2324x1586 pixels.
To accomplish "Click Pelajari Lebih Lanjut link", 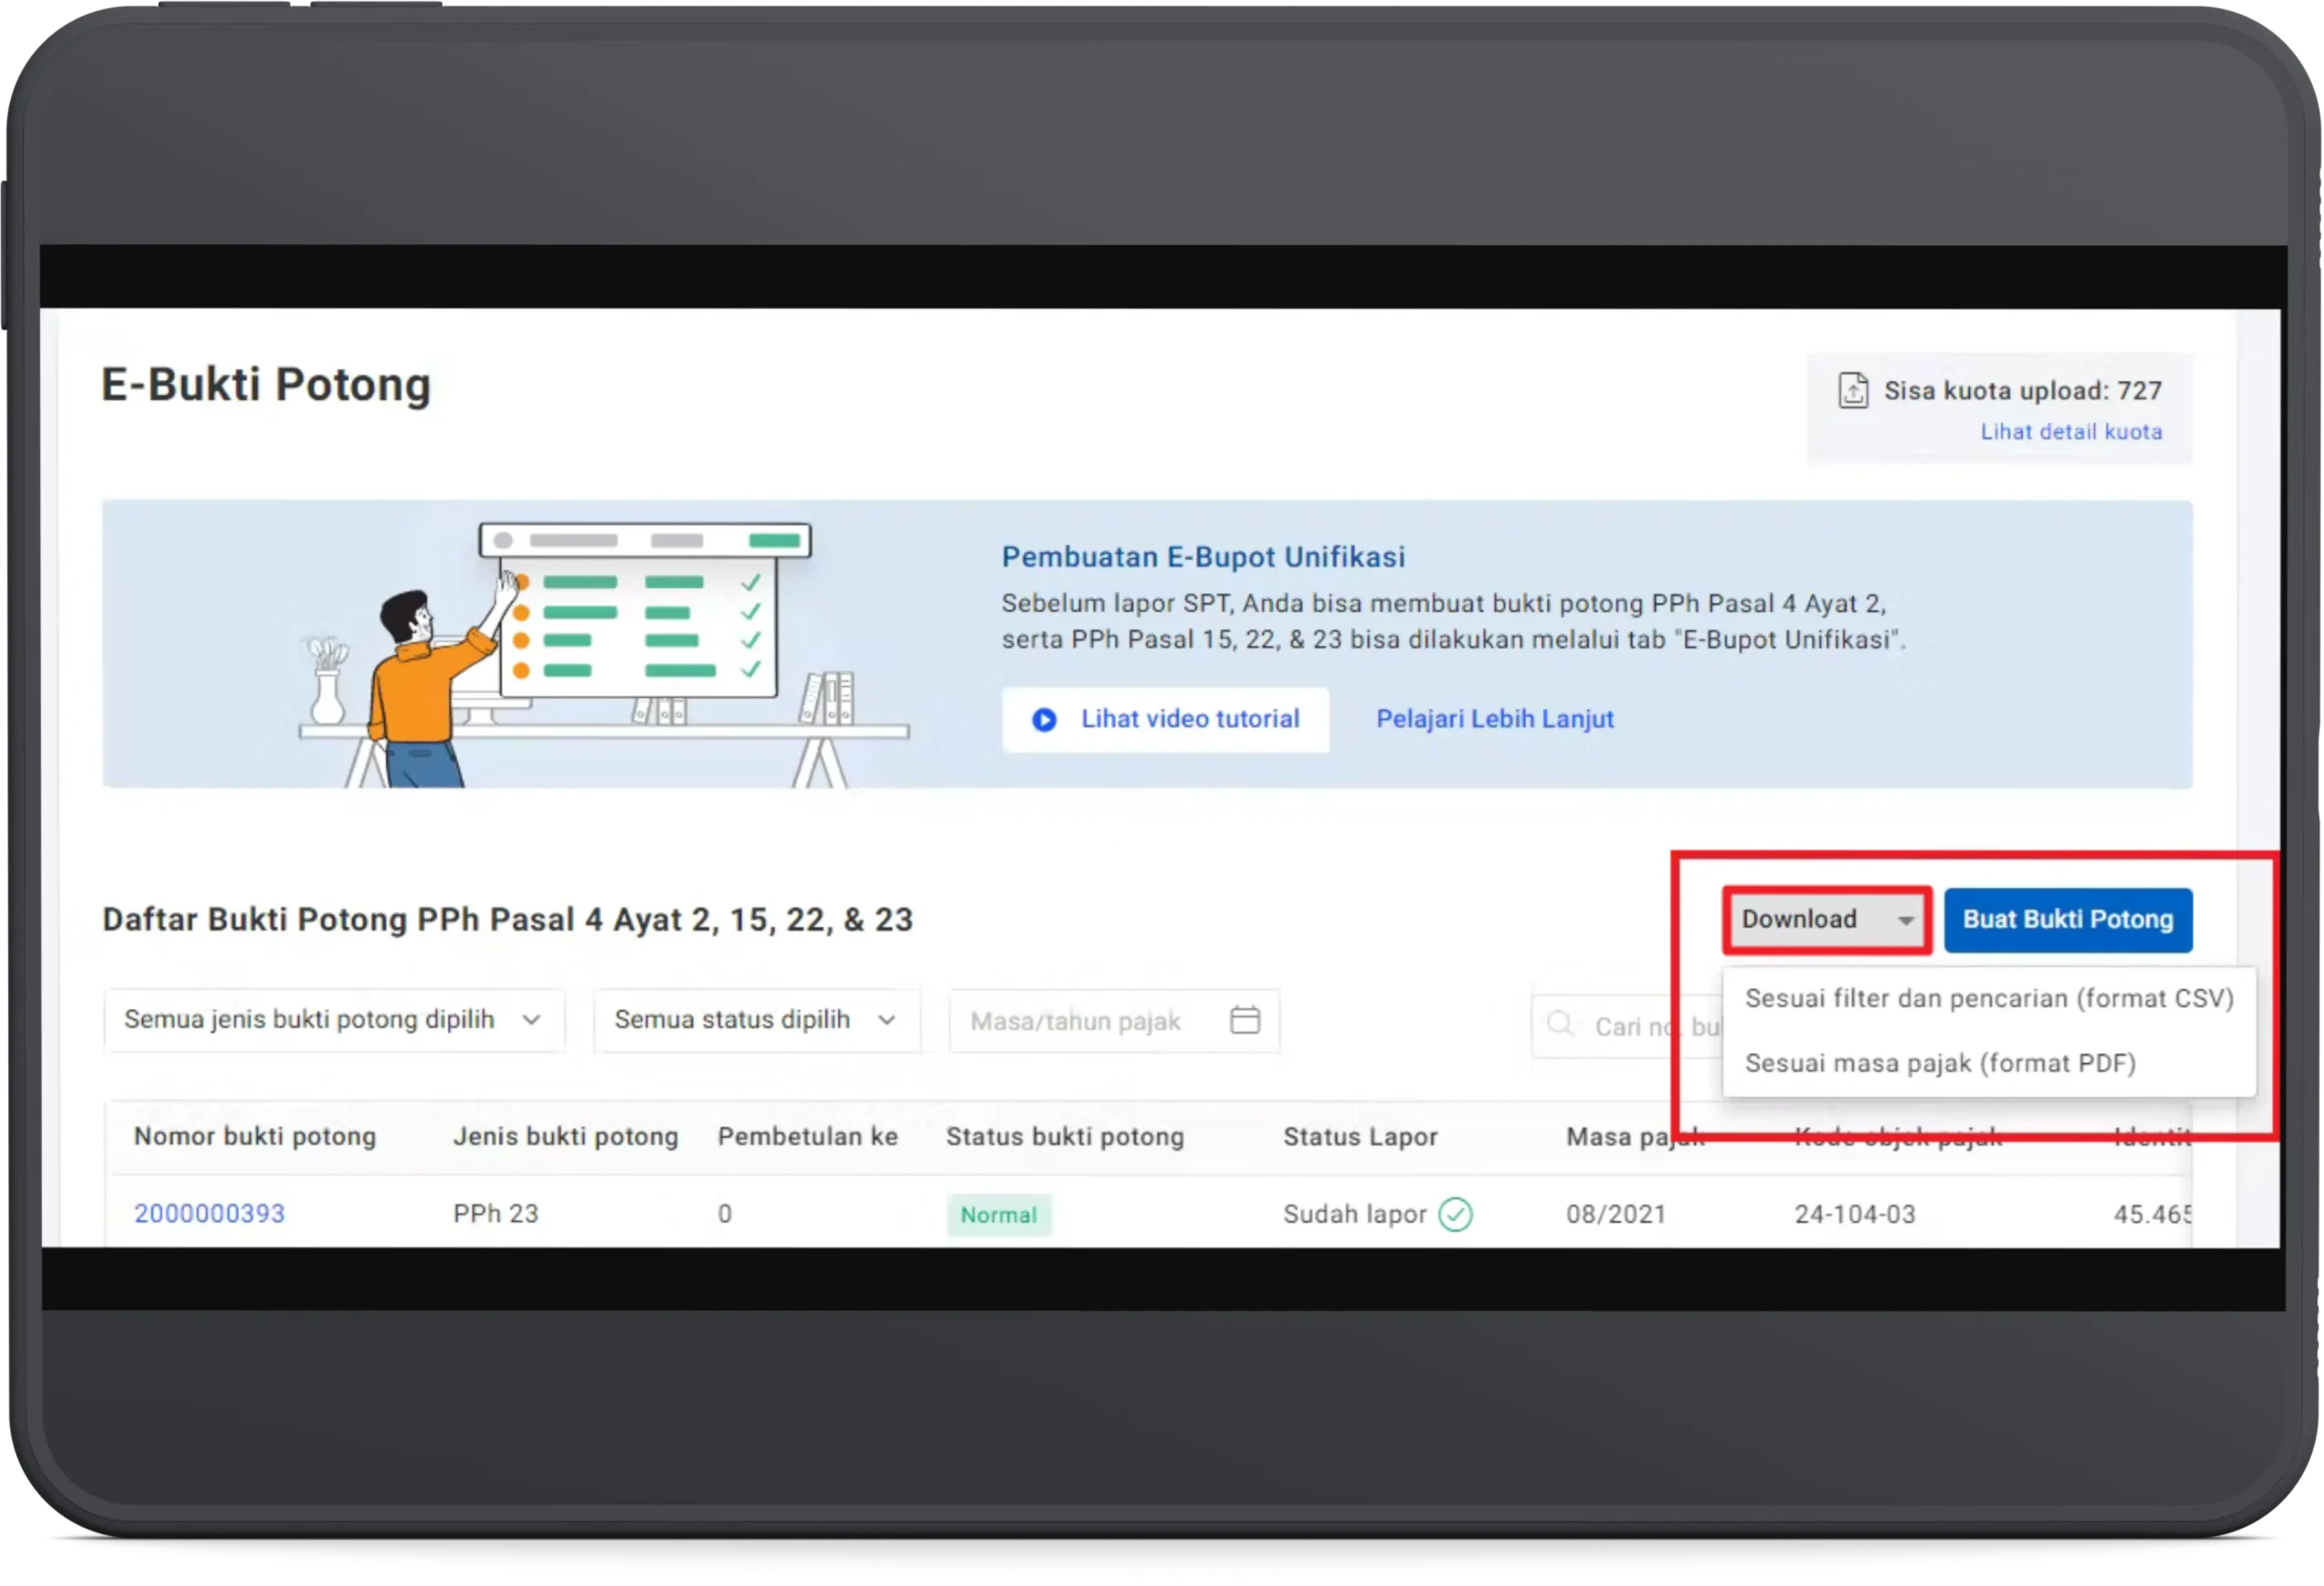I will tap(1494, 719).
